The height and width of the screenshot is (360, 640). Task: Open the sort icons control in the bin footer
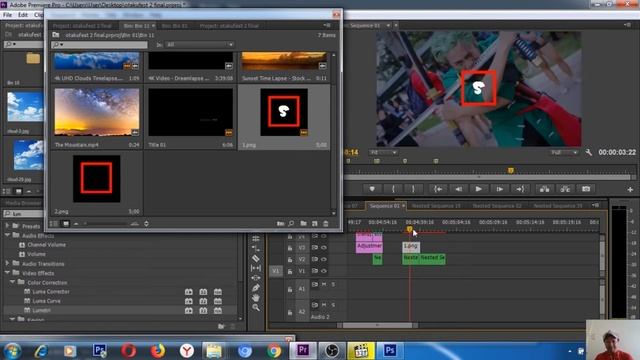coord(146,224)
